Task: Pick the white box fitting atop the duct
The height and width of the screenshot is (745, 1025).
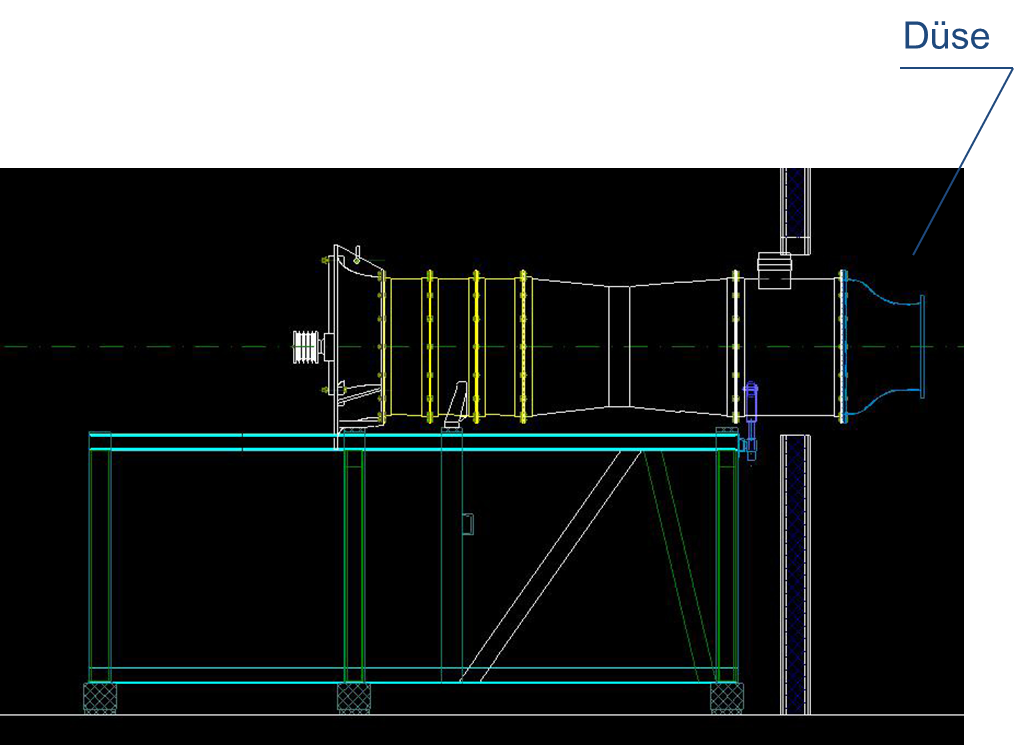Action: pyautogui.click(x=775, y=271)
